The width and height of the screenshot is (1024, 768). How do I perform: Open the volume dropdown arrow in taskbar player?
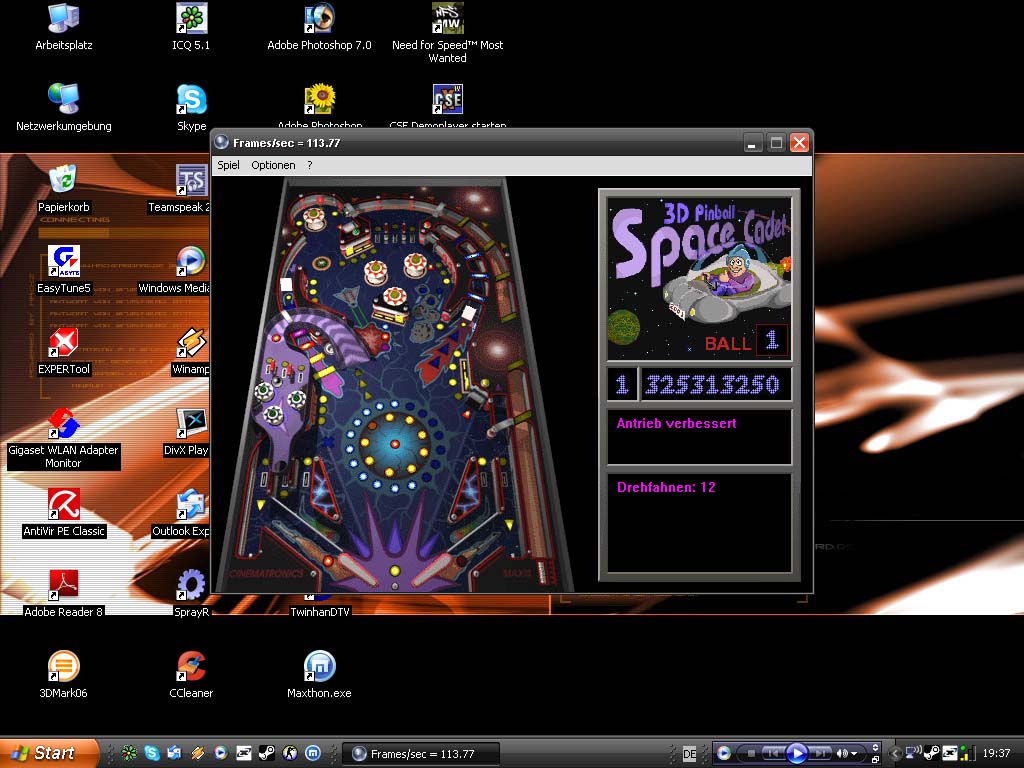coord(854,754)
